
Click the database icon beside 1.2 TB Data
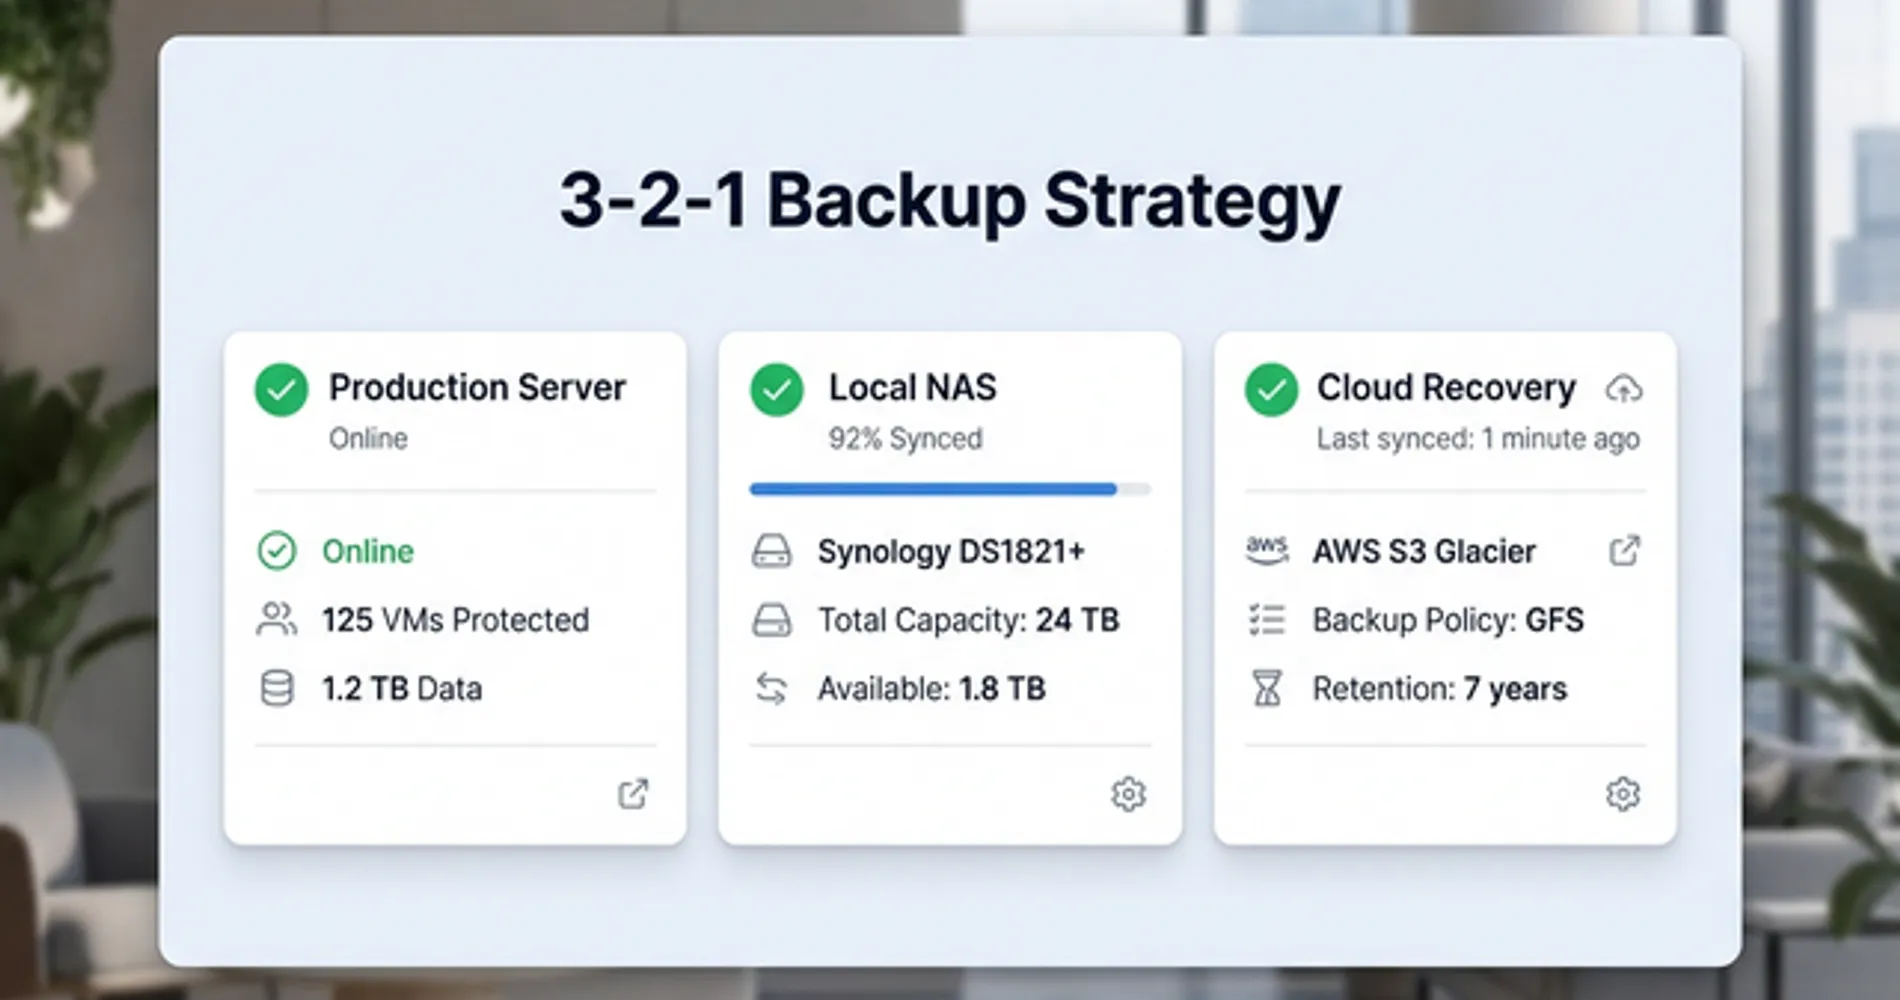tap(276, 688)
